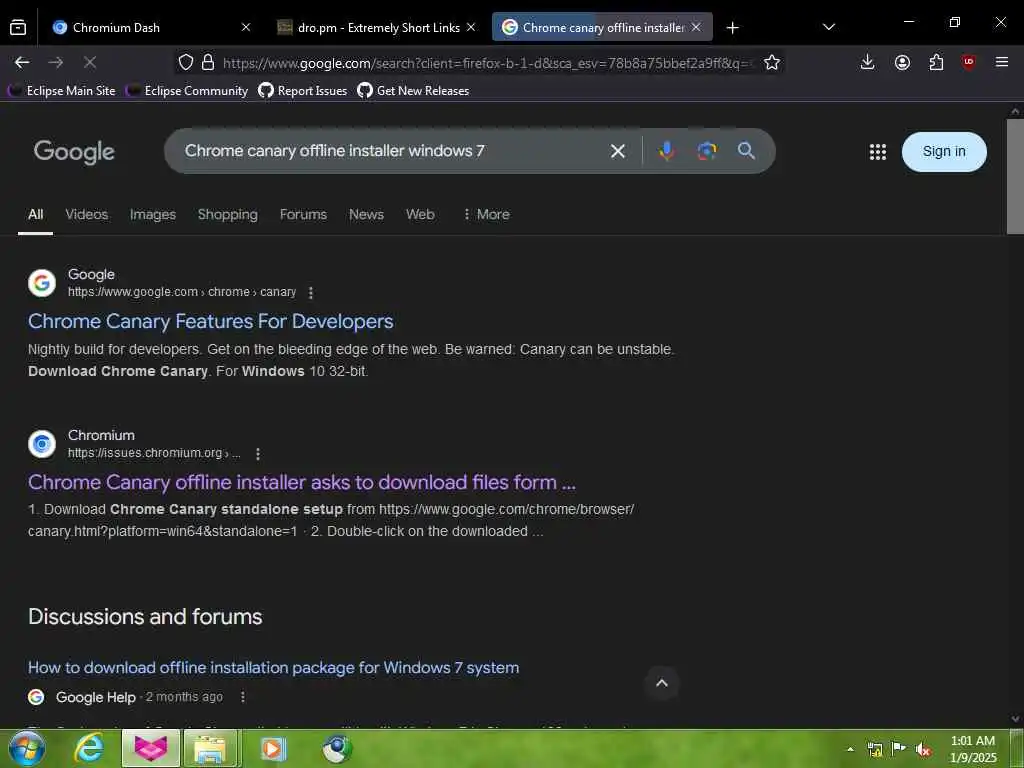1024x768 pixels.
Task: Close the dro.pm tab
Action: click(x=471, y=27)
